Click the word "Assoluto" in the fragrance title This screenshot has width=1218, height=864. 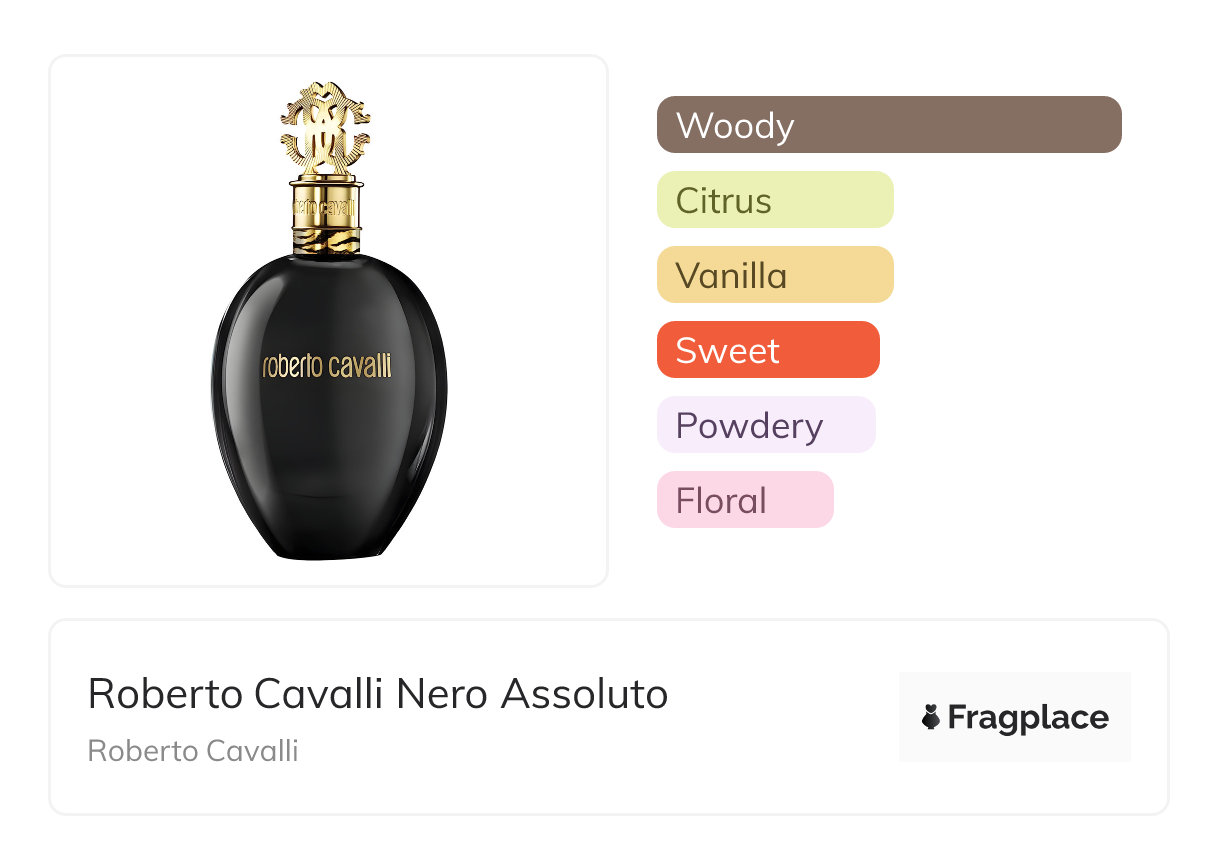coord(584,694)
